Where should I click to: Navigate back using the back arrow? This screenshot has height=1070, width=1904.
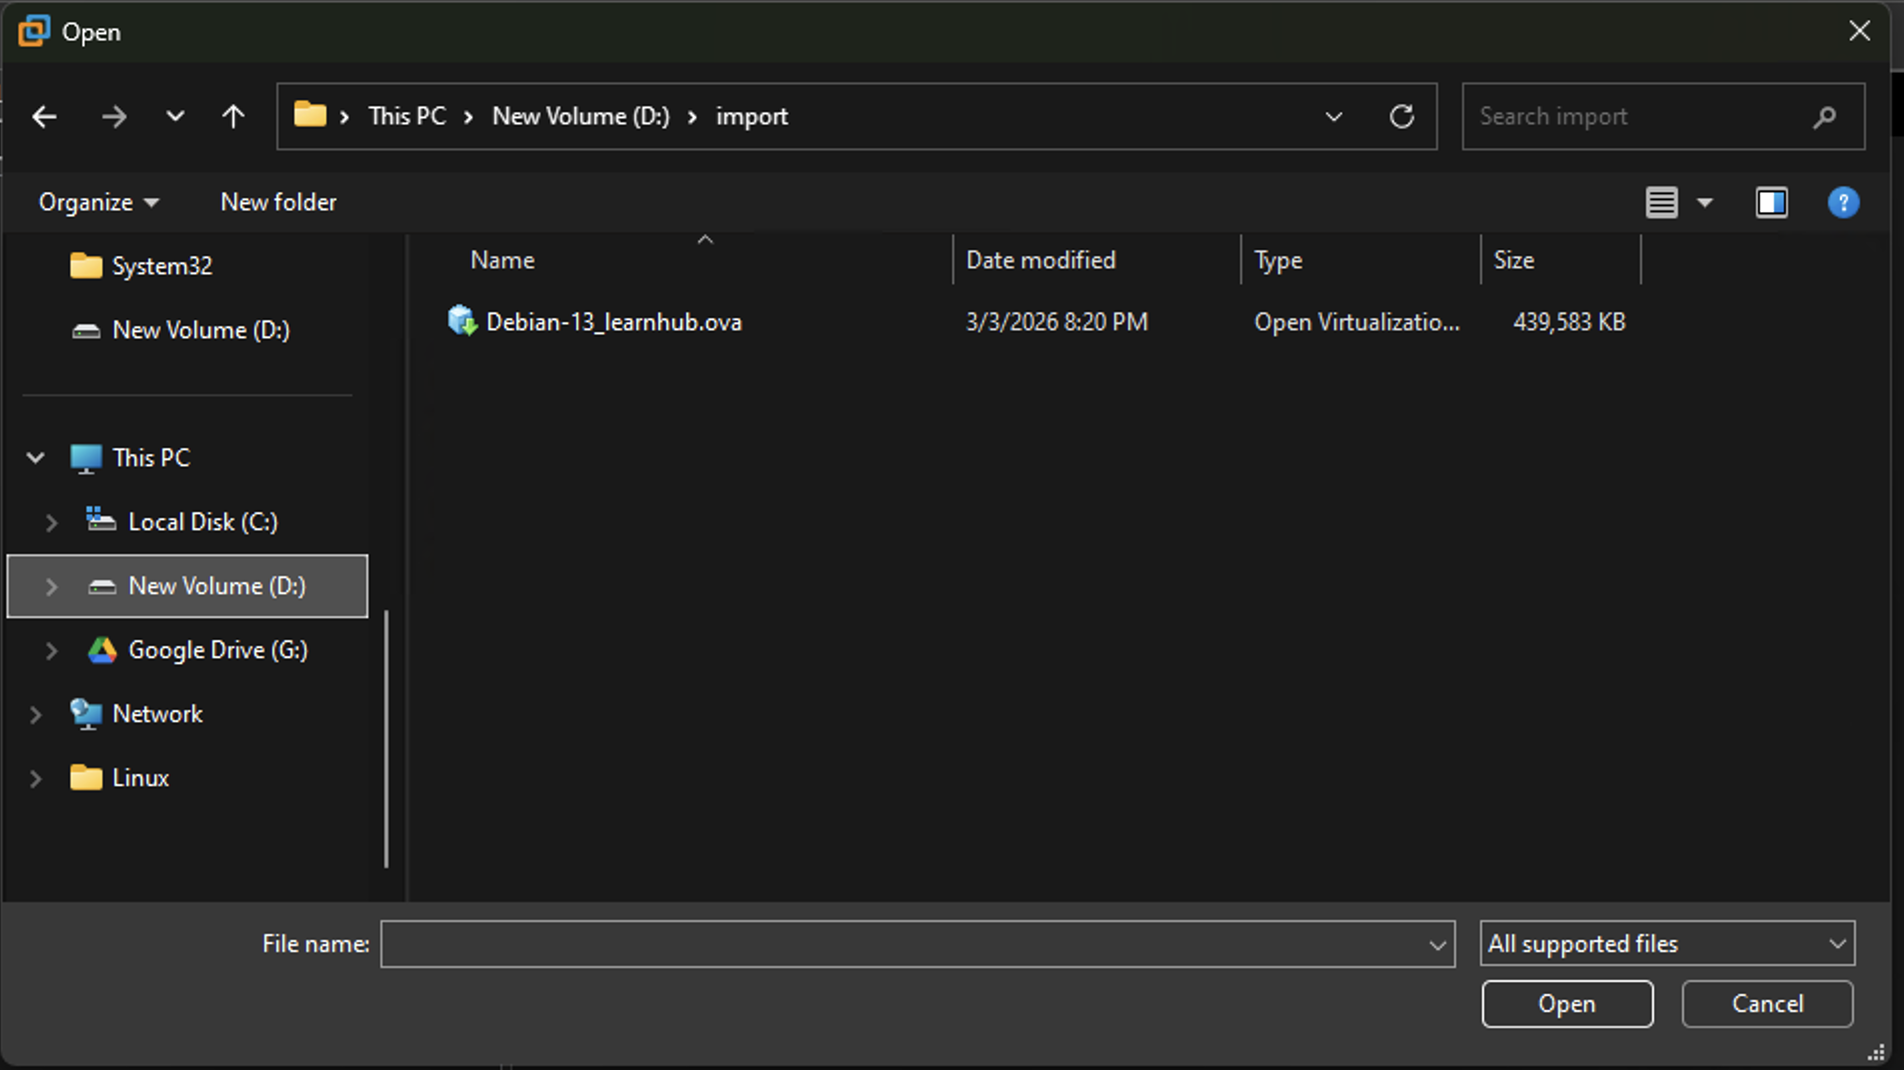coord(44,116)
